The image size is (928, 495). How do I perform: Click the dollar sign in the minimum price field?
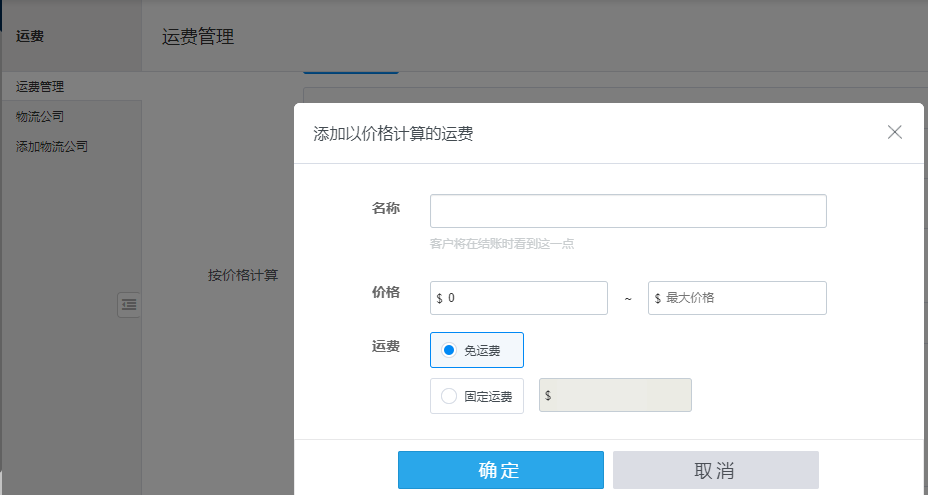440,298
